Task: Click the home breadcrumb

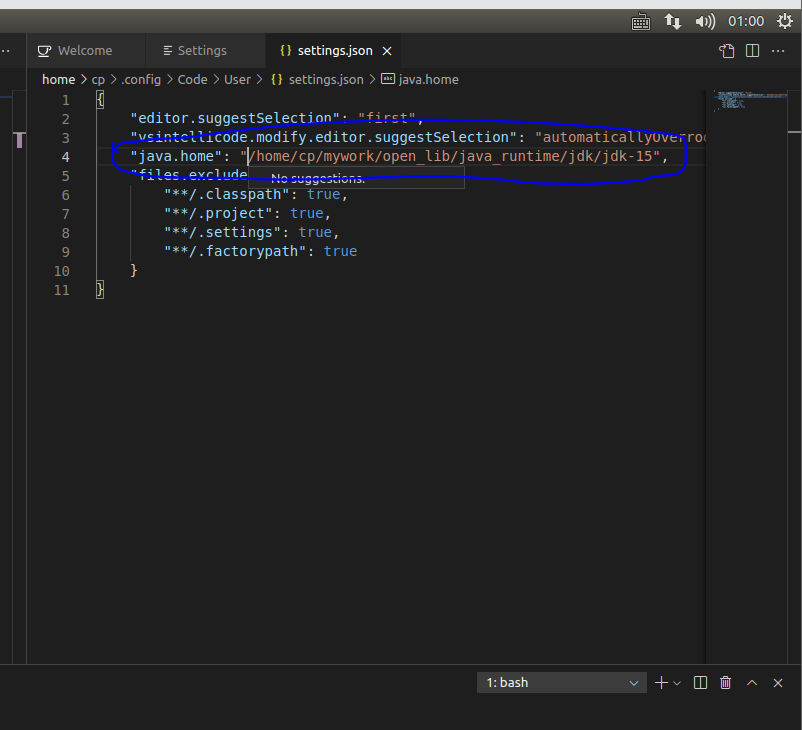Action: (x=58, y=80)
